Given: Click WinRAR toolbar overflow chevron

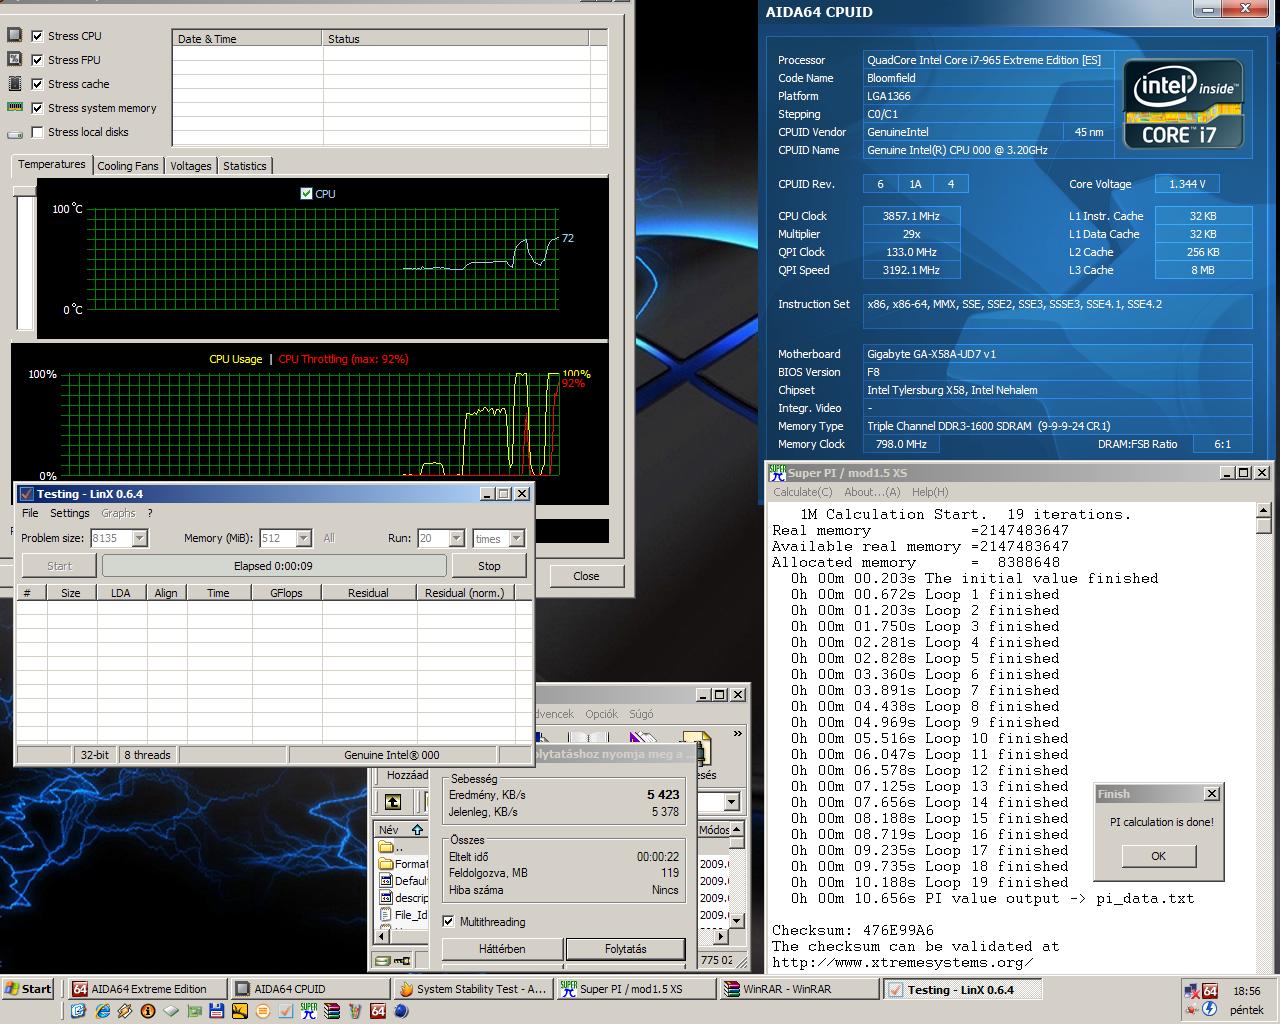Looking at the screenshot, I should pyautogui.click(x=738, y=733).
